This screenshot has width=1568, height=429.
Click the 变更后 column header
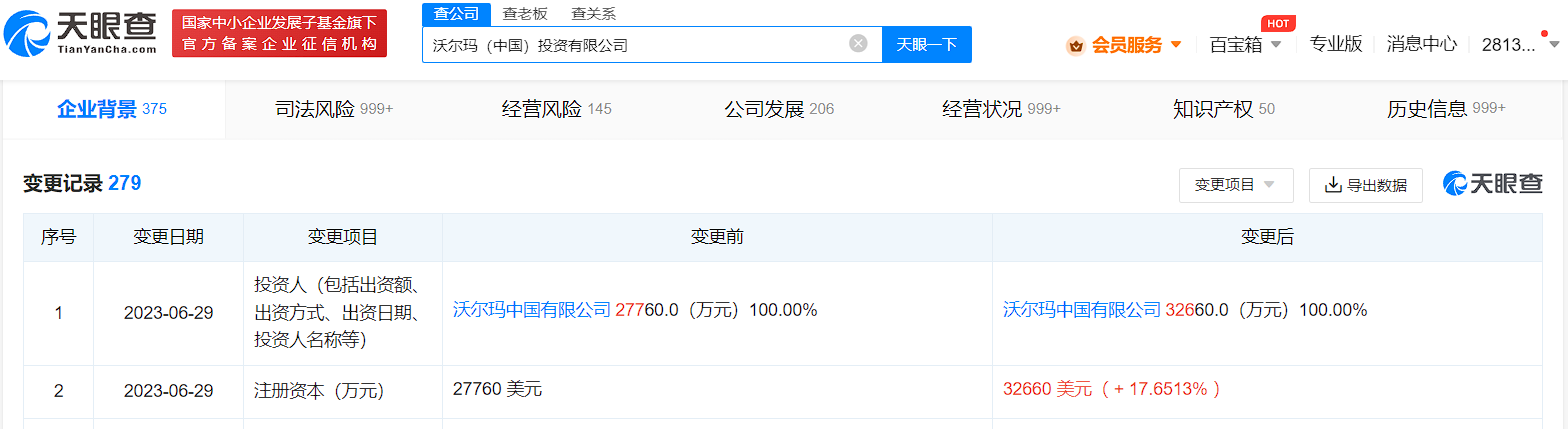pos(1267,237)
